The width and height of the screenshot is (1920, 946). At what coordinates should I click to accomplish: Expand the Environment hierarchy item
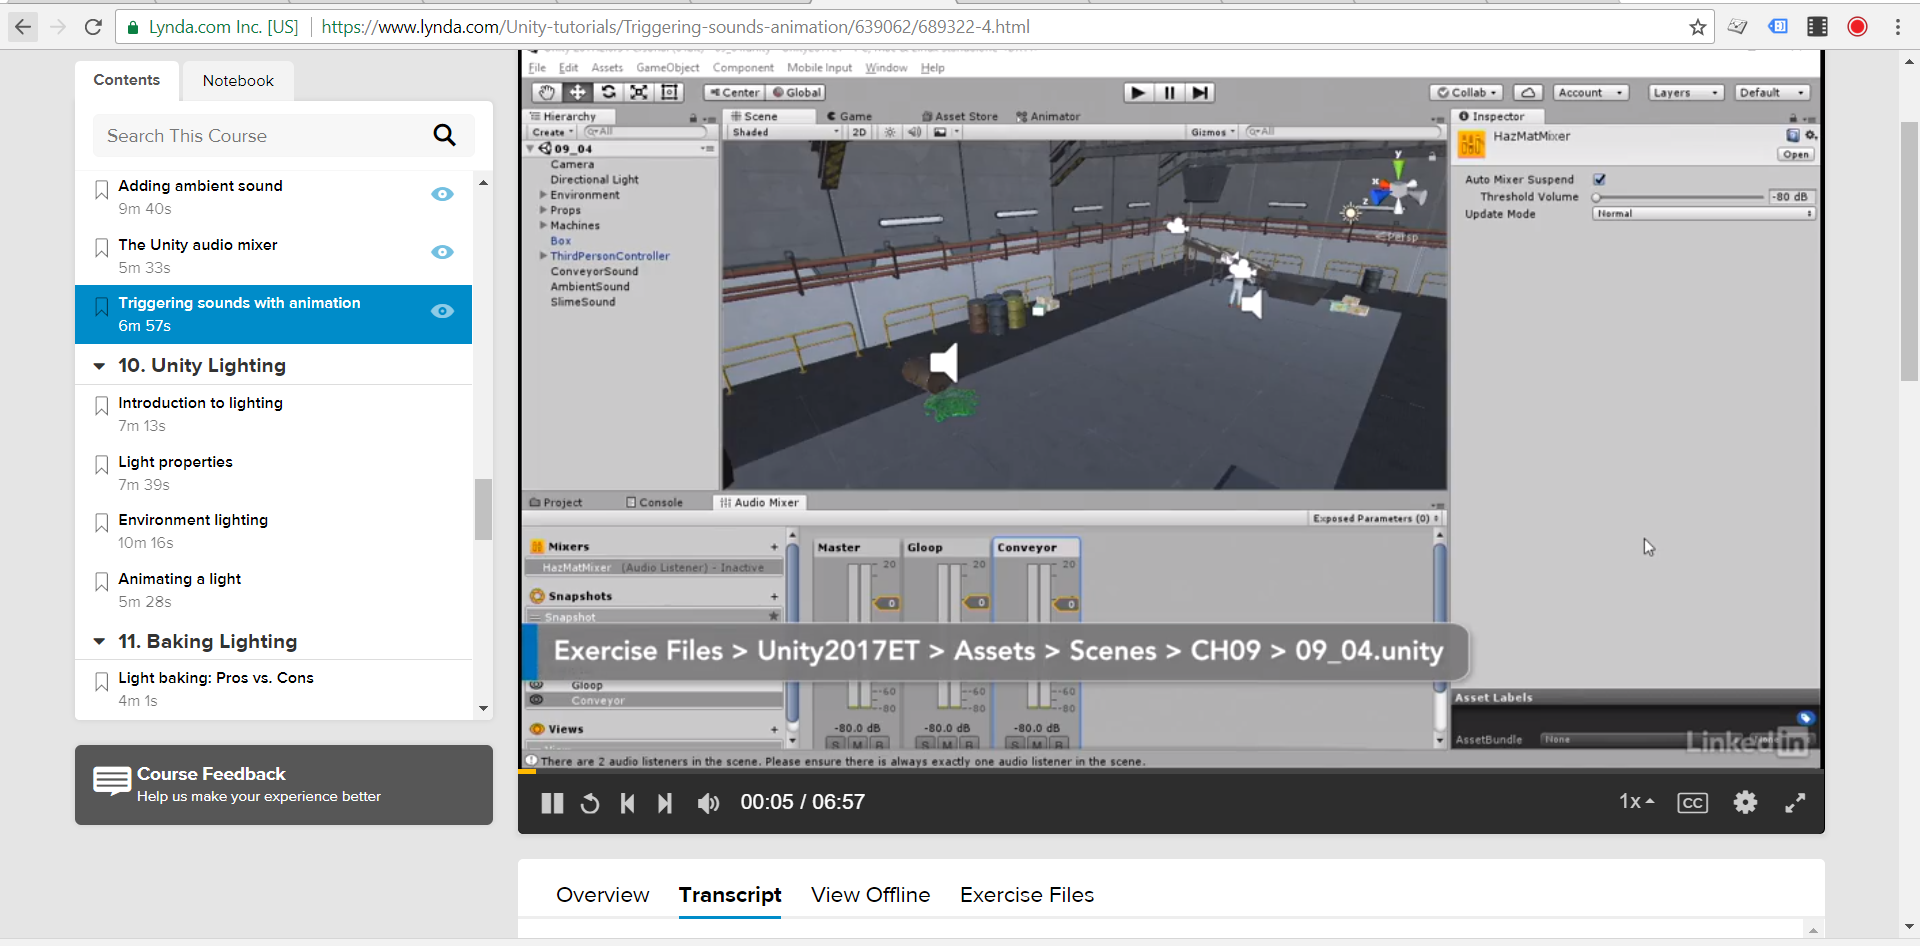coord(543,195)
